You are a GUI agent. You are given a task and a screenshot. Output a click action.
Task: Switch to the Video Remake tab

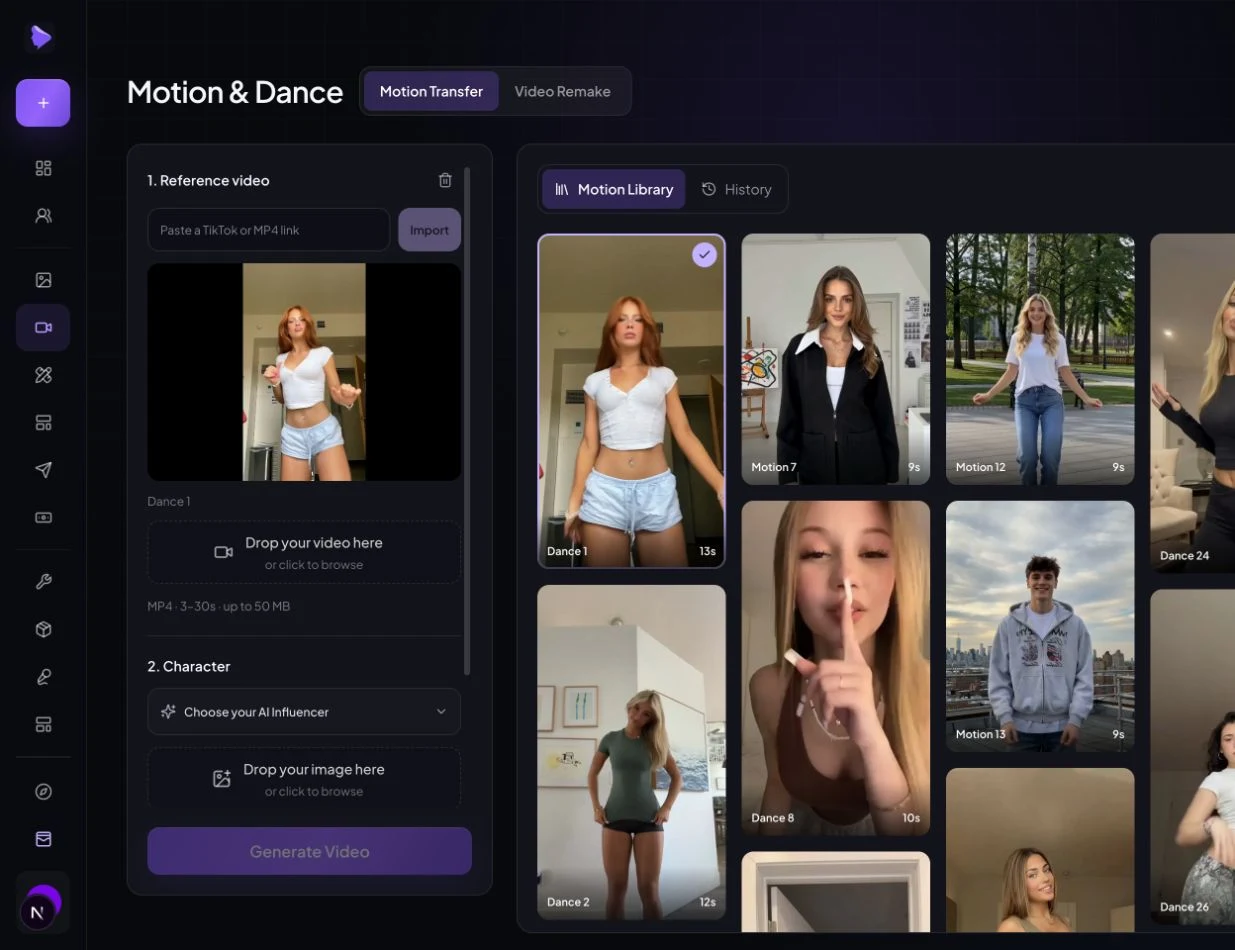[562, 91]
